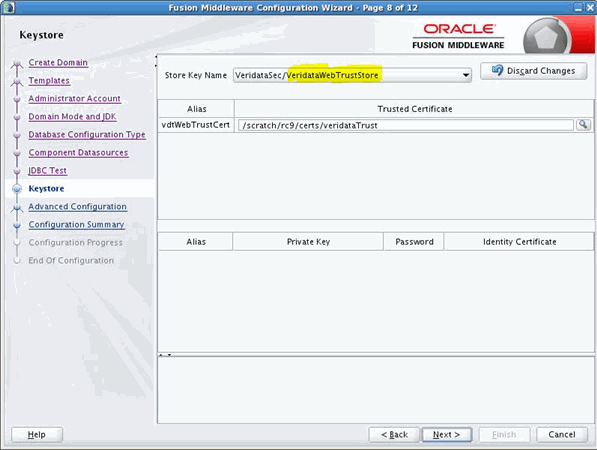The image size is (597, 450).
Task: Click the Alias header in private key table
Action: (x=196, y=242)
